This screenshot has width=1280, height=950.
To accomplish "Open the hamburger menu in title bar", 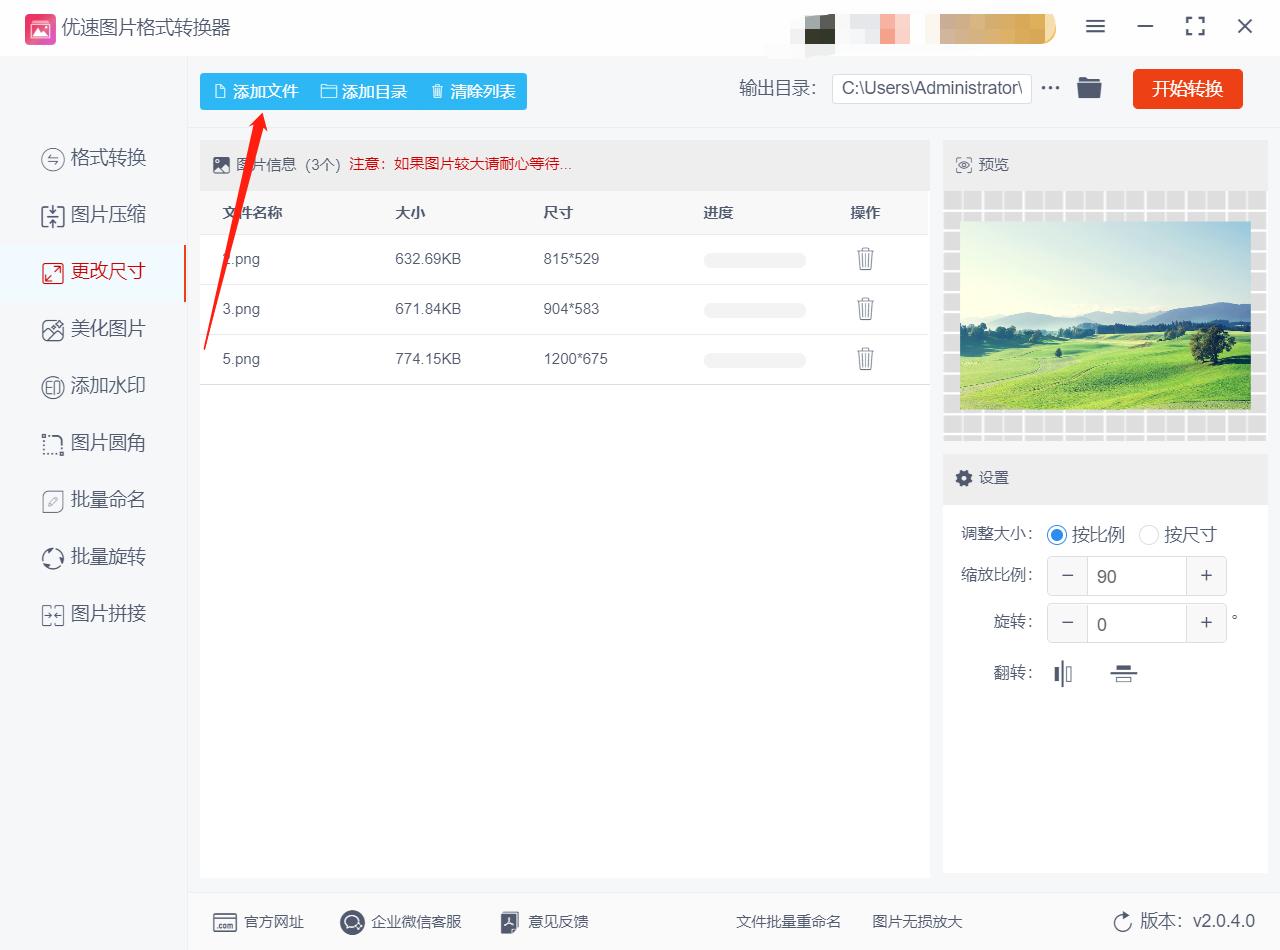I will 1095,27.
